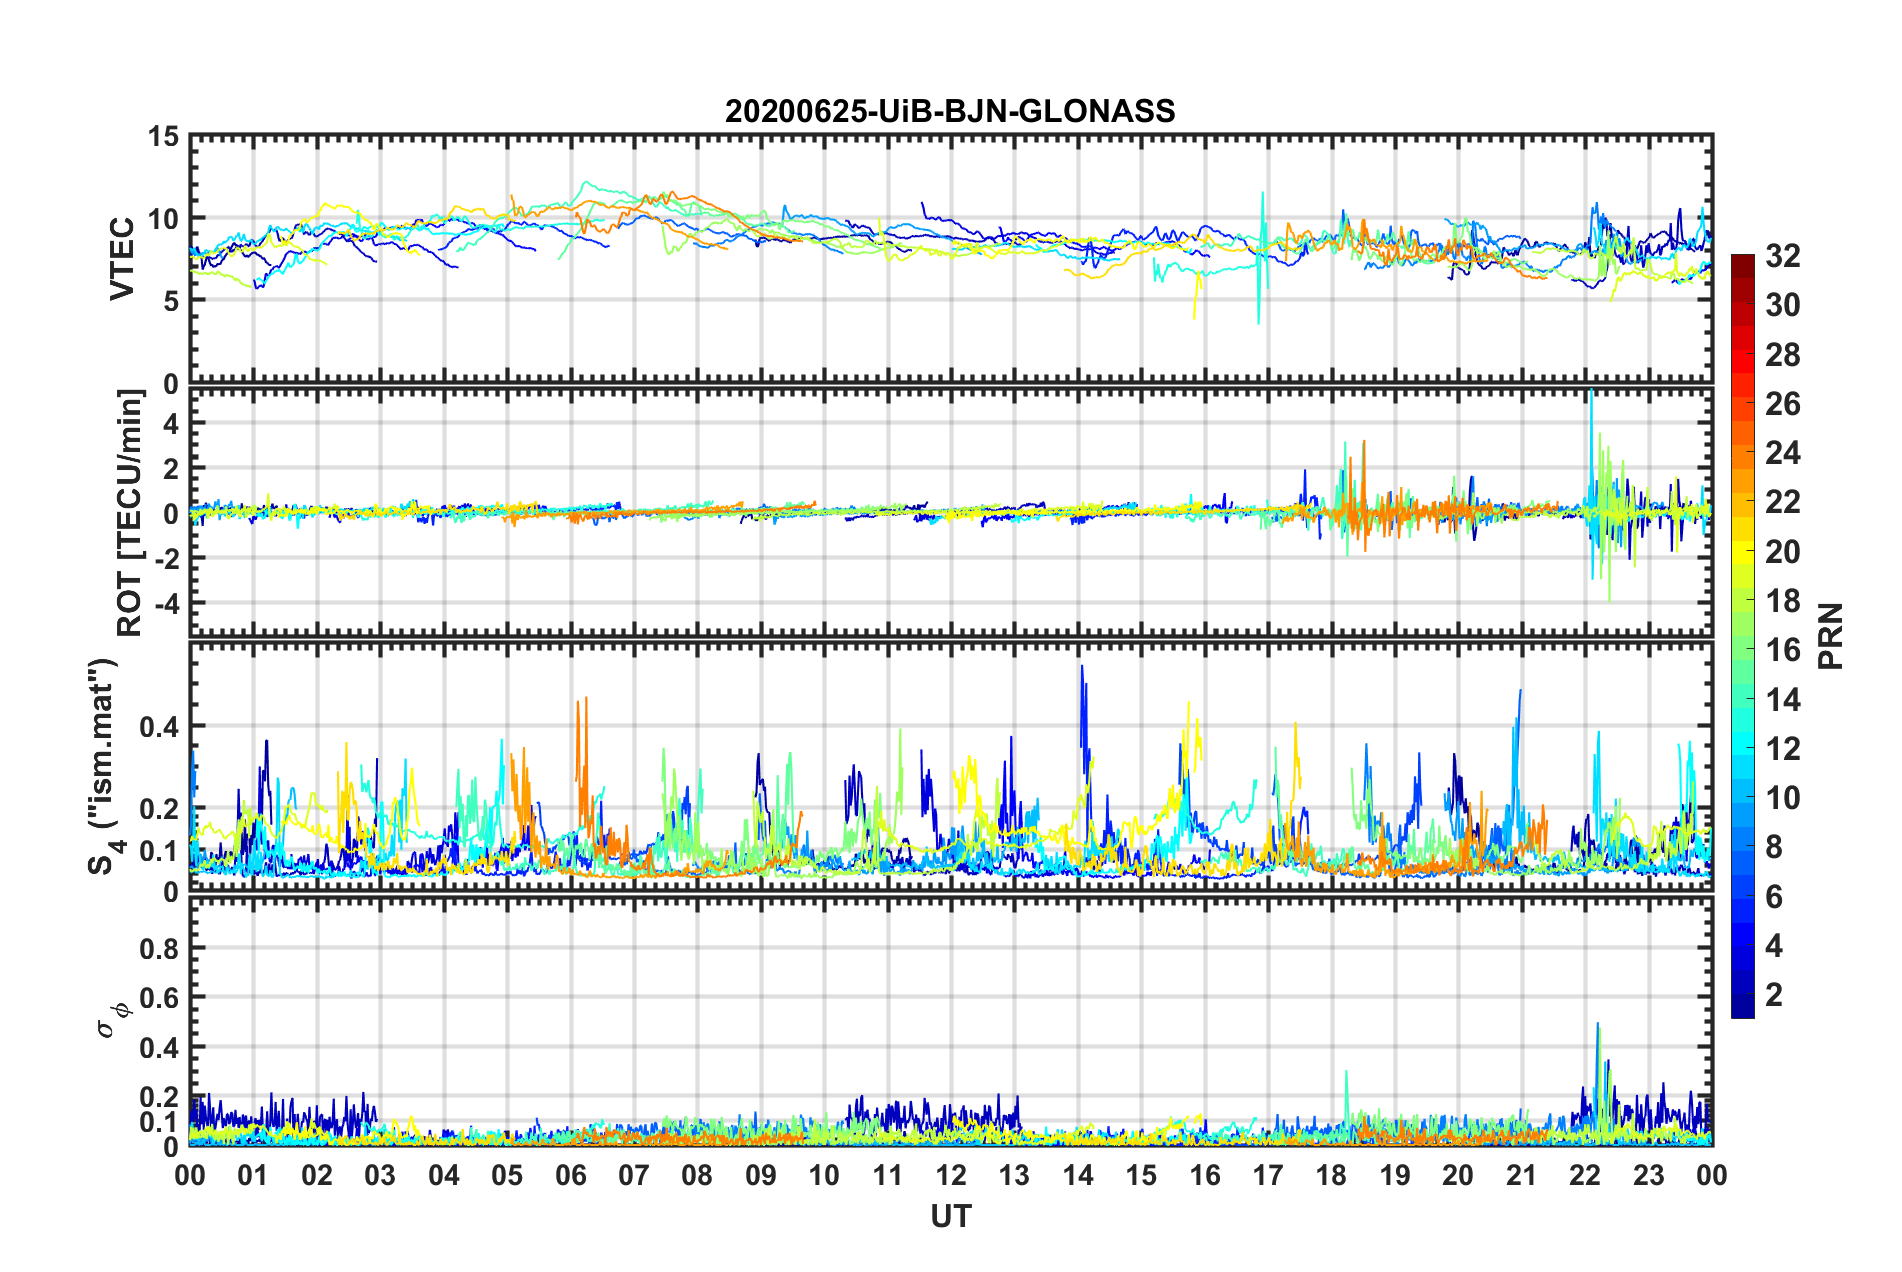Click PRN colorbar tick label 20
The width and height of the screenshot is (1902, 1272).
coord(1782,552)
